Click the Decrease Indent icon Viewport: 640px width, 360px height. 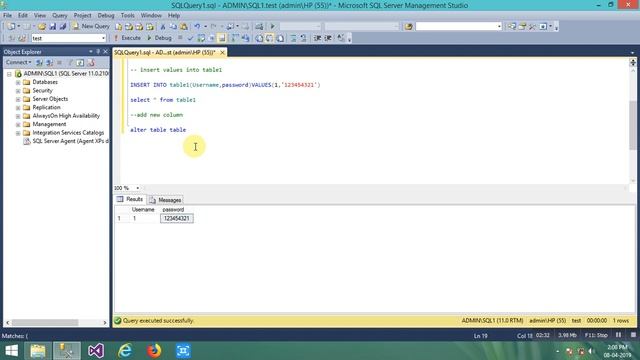pos(317,38)
